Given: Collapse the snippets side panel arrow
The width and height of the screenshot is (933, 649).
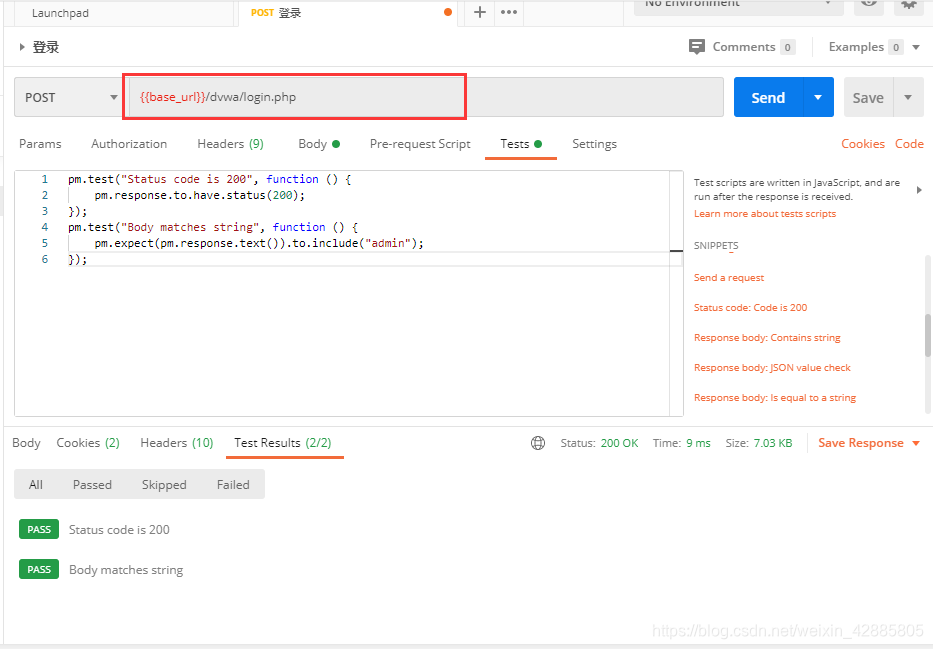Looking at the screenshot, I should 919,190.
